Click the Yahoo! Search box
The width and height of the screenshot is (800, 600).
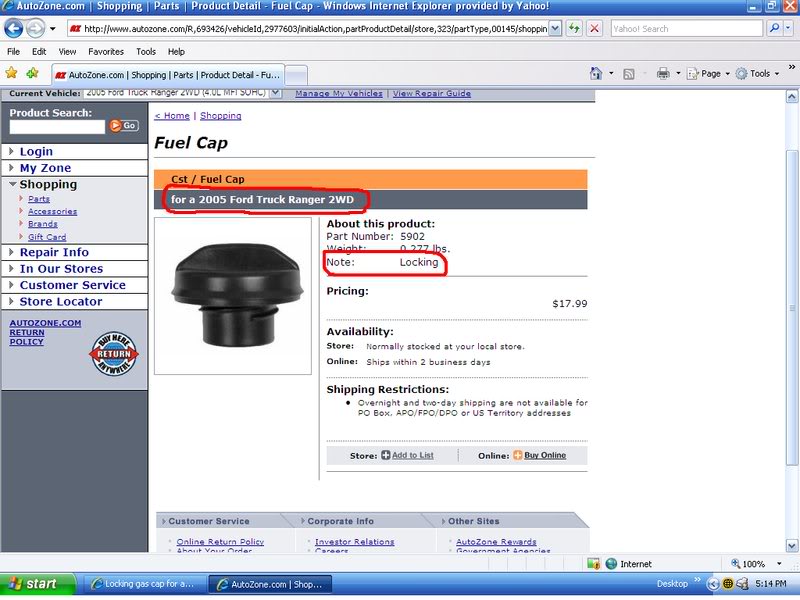(687, 29)
